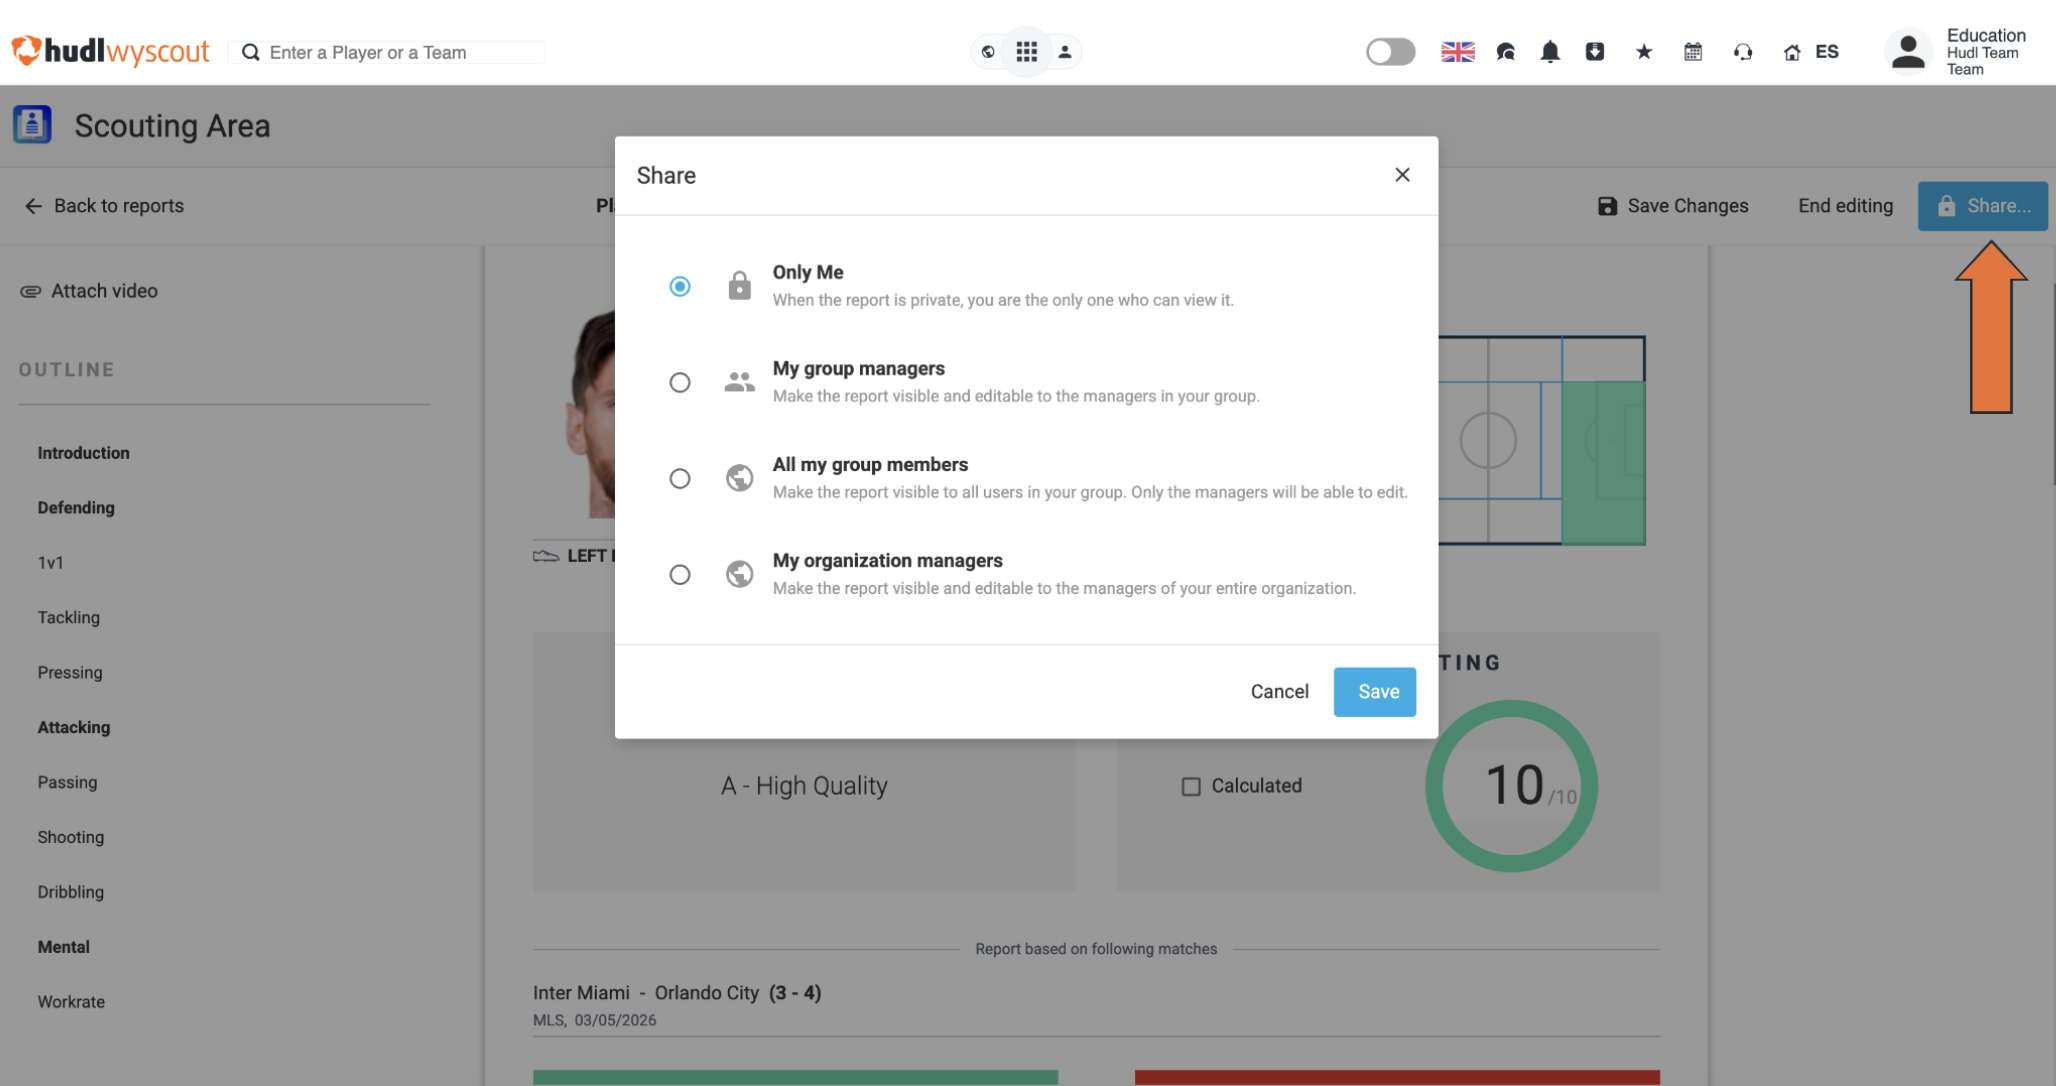This screenshot has width=2056, height=1086.
Task: Jump to Pressing in outline
Action: [x=70, y=673]
